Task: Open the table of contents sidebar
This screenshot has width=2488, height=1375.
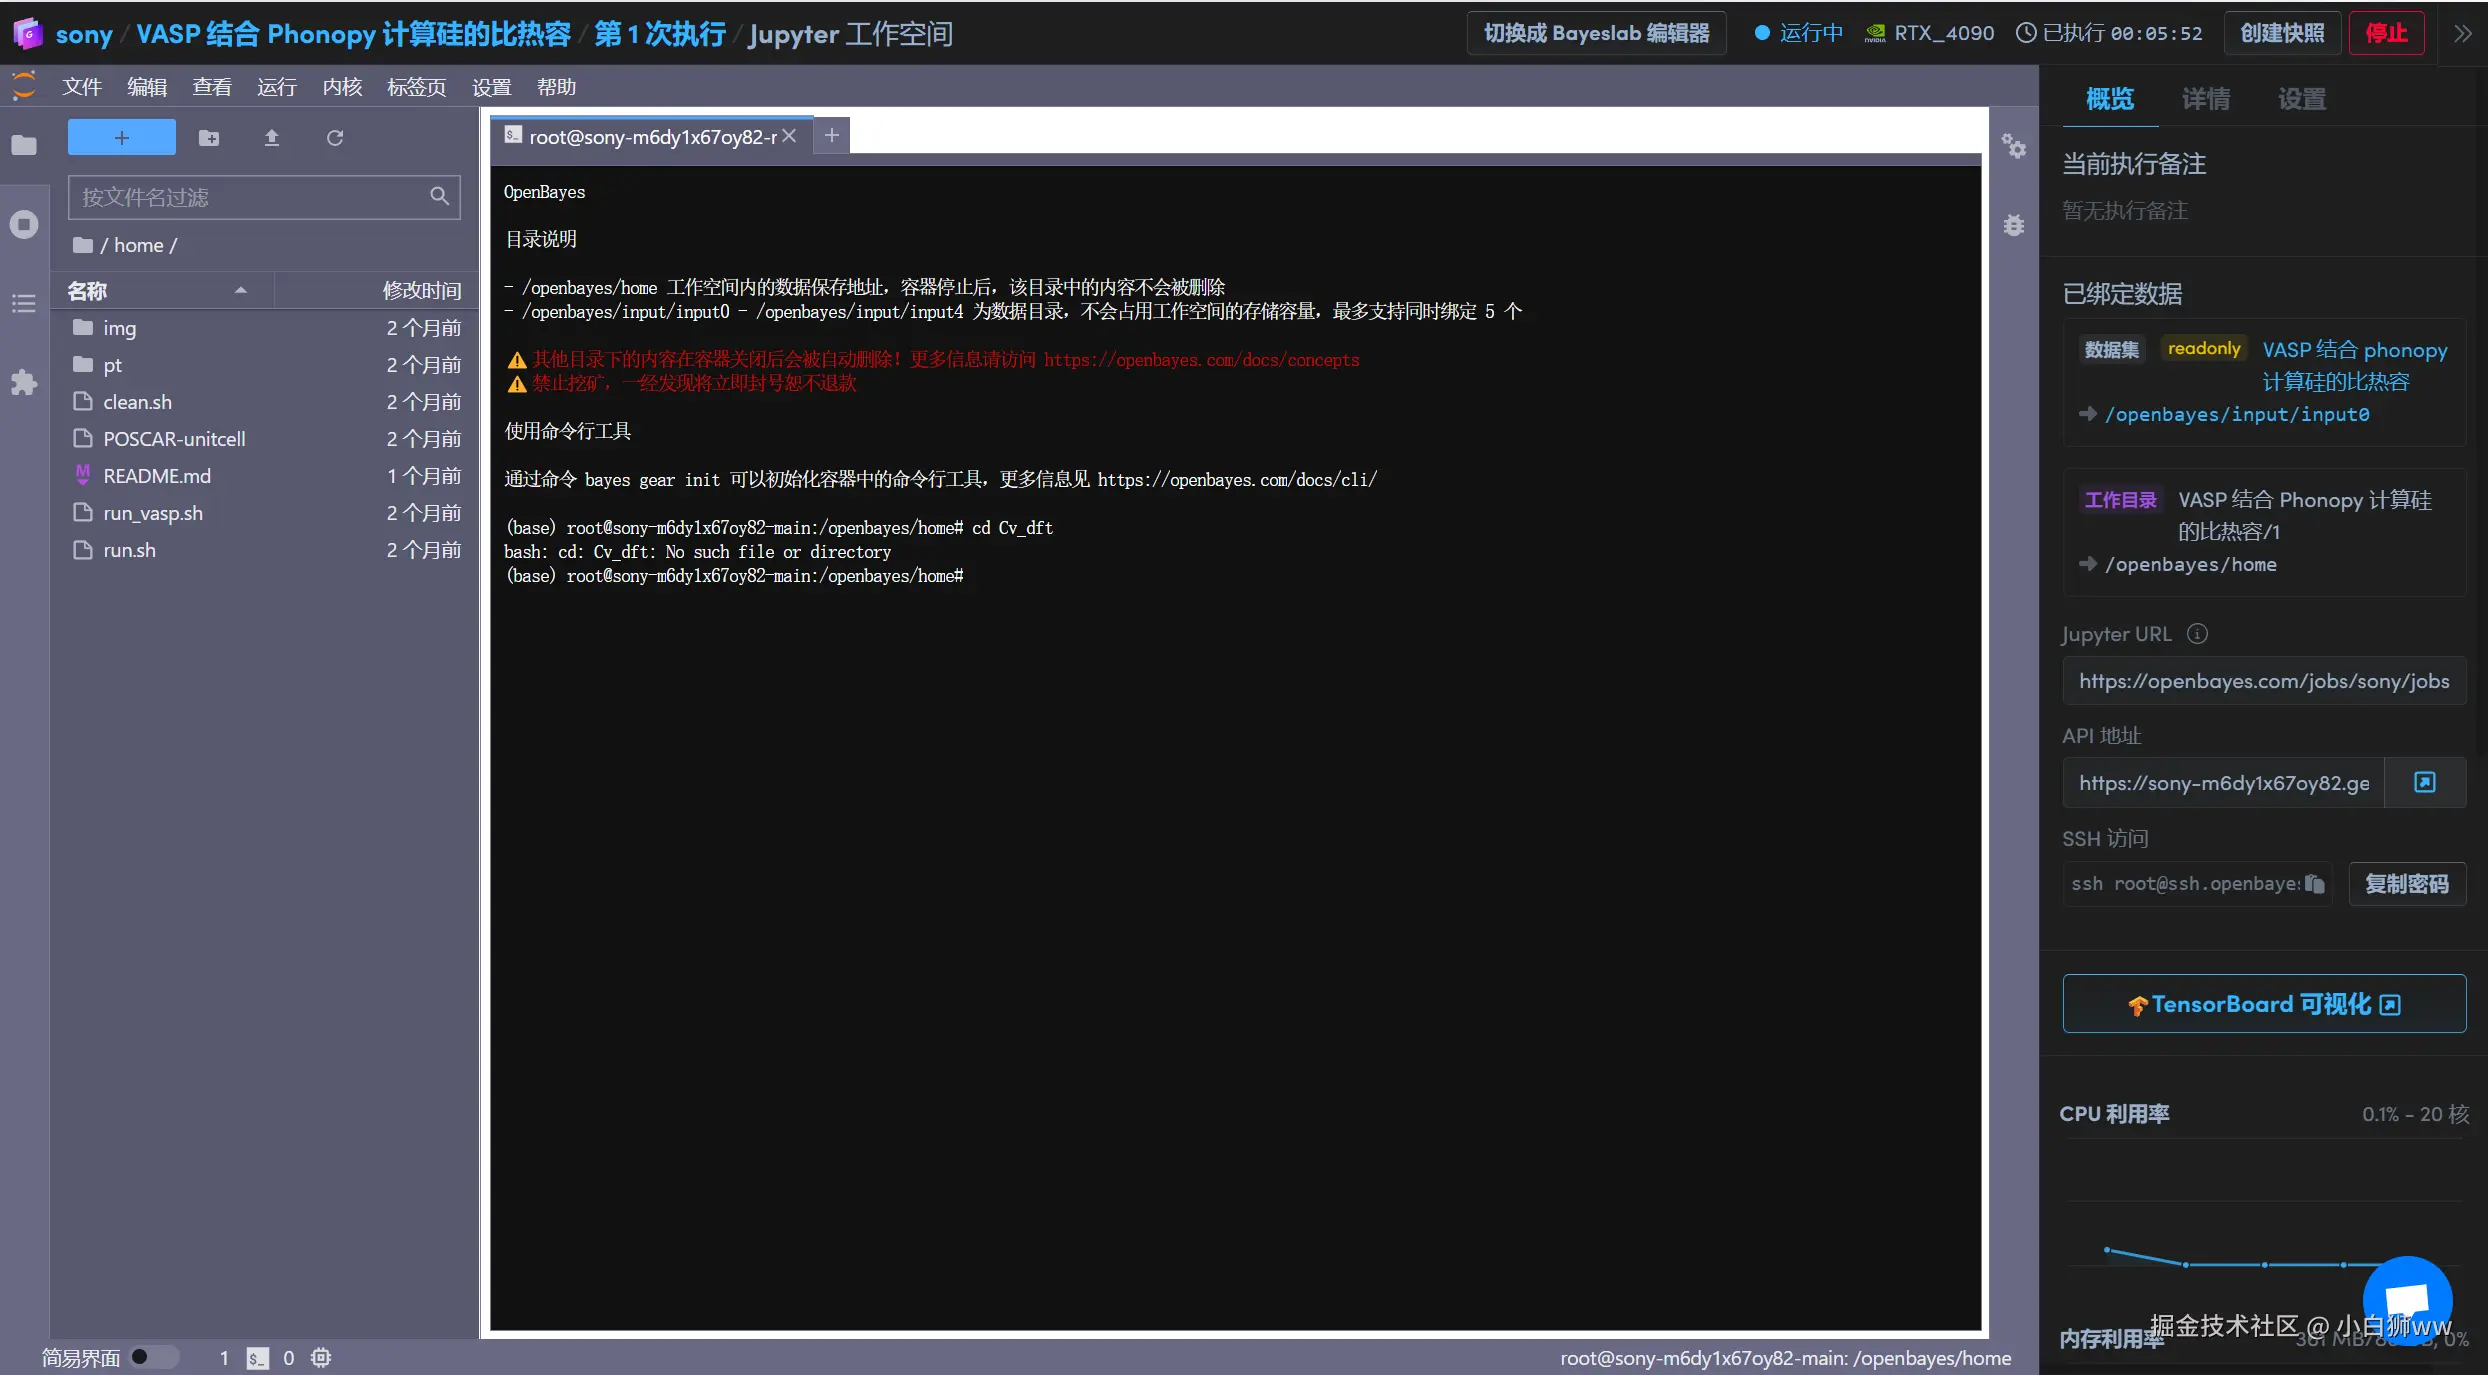Action: click(24, 303)
